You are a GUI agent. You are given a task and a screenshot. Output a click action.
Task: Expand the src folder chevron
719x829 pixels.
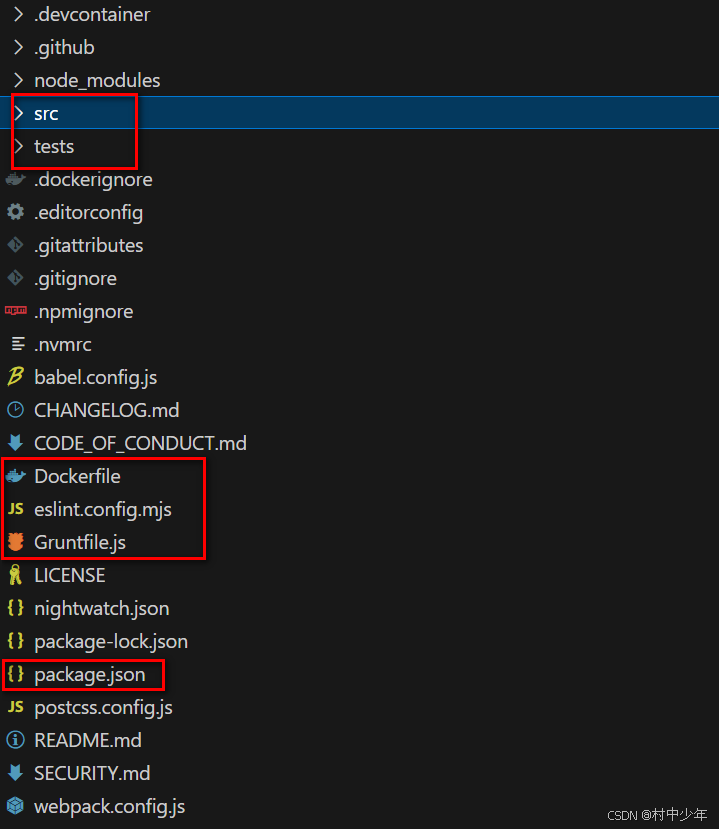pos(19,113)
